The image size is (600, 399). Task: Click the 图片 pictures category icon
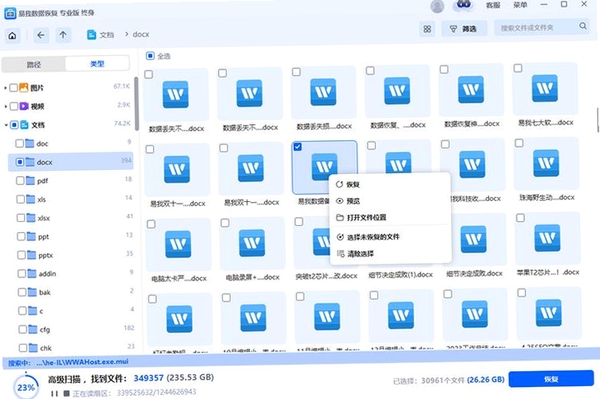[24, 88]
